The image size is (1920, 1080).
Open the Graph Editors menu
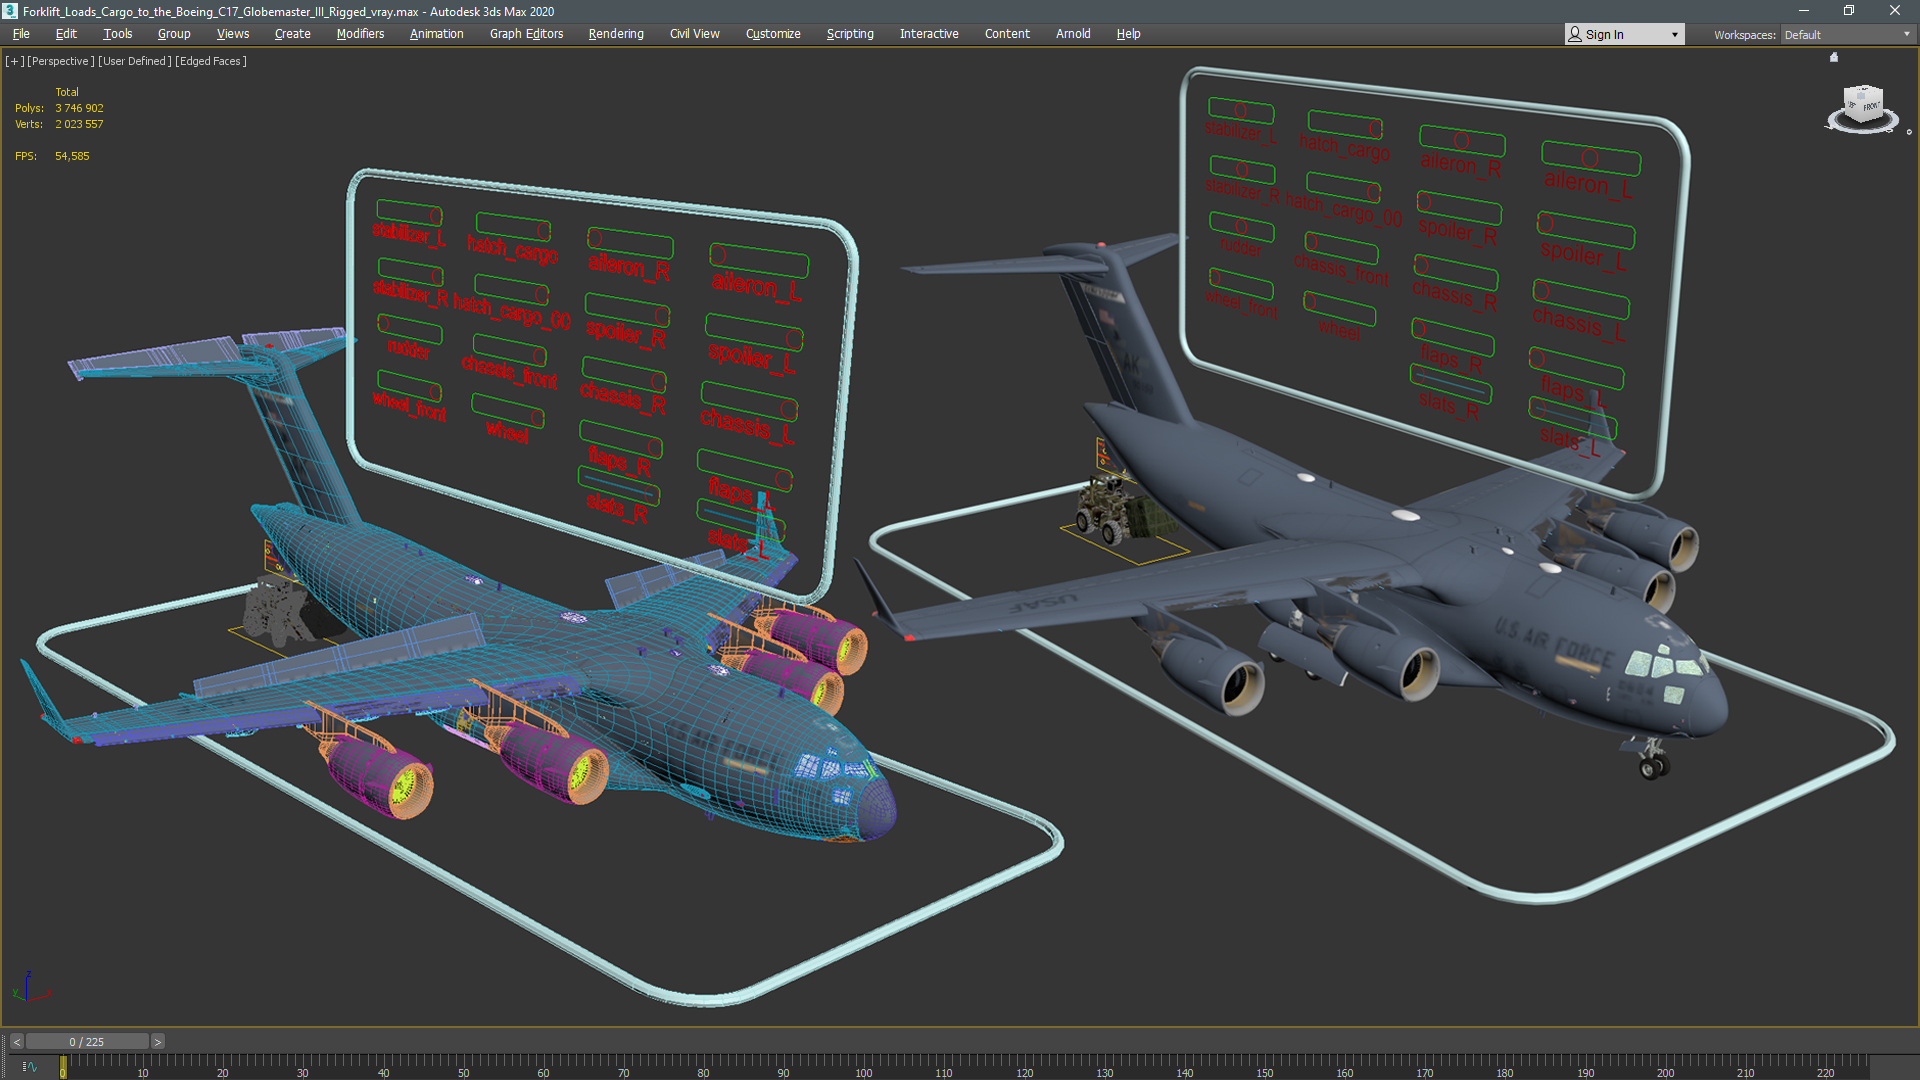[527, 34]
